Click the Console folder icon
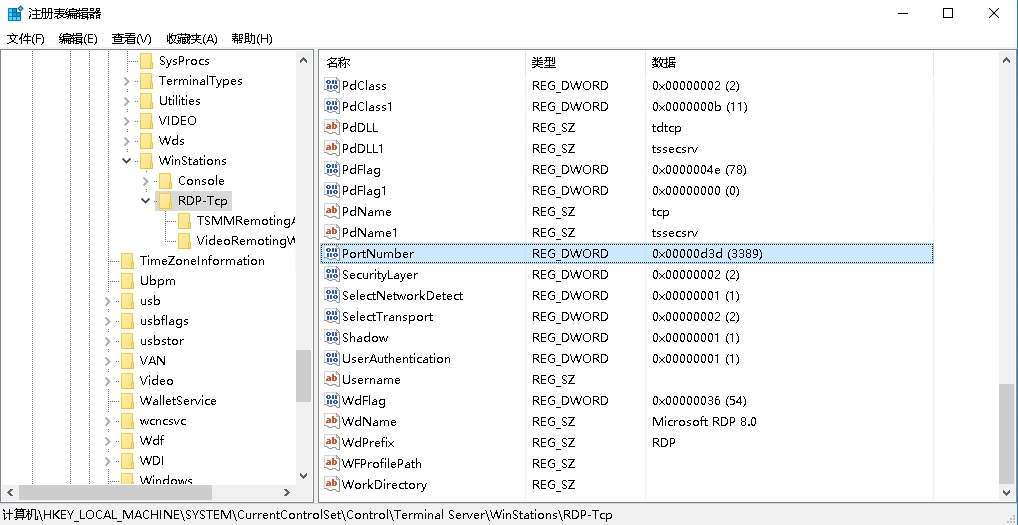This screenshot has height=525, width=1018. click(165, 180)
